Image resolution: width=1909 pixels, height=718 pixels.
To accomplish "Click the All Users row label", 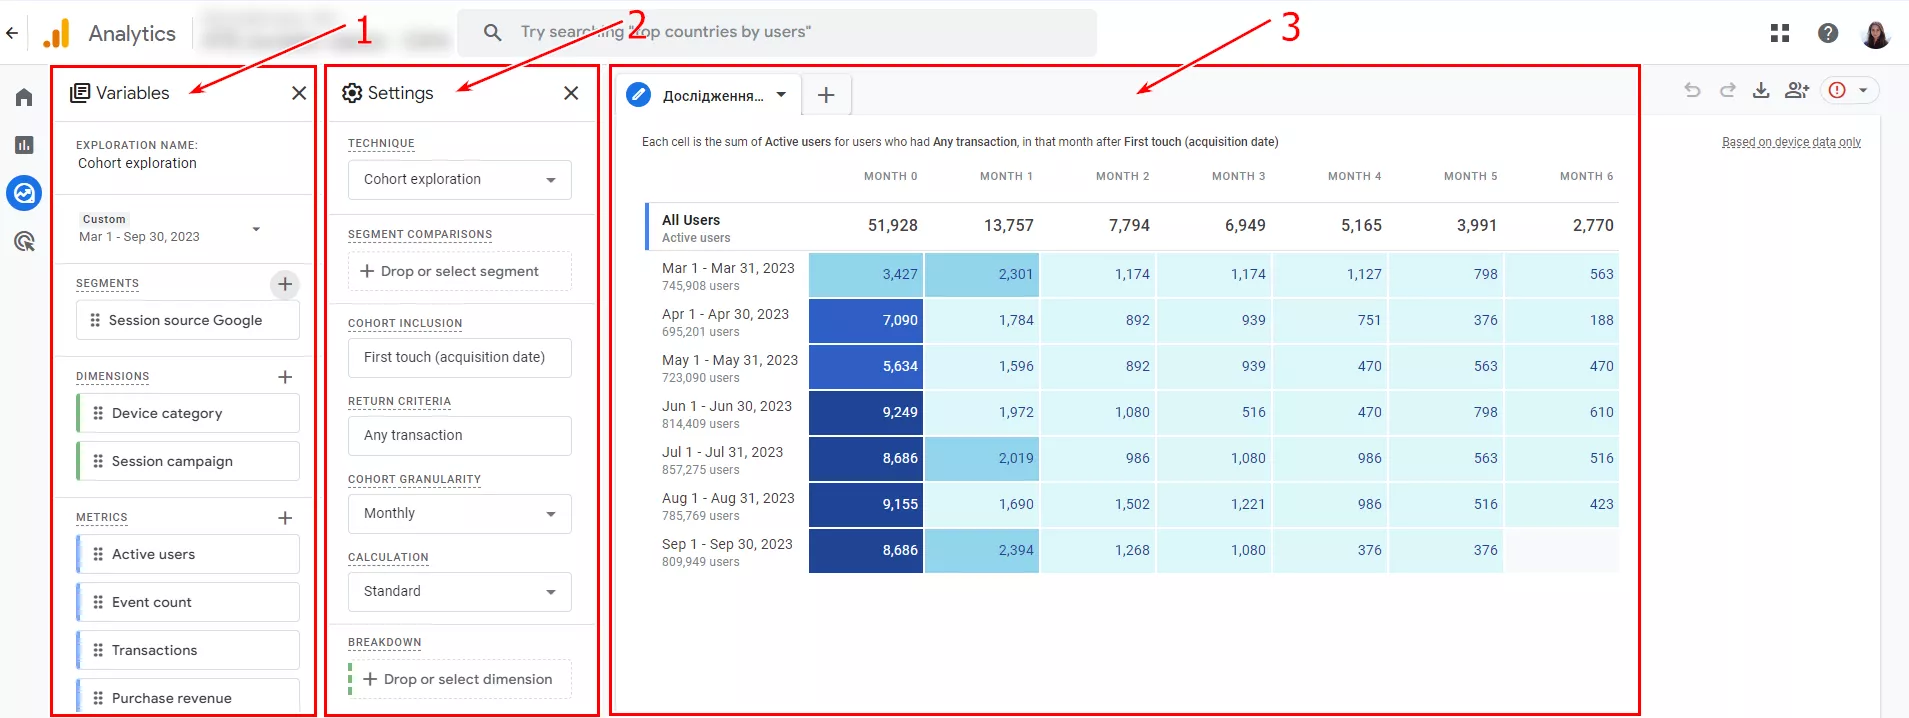I will (691, 220).
